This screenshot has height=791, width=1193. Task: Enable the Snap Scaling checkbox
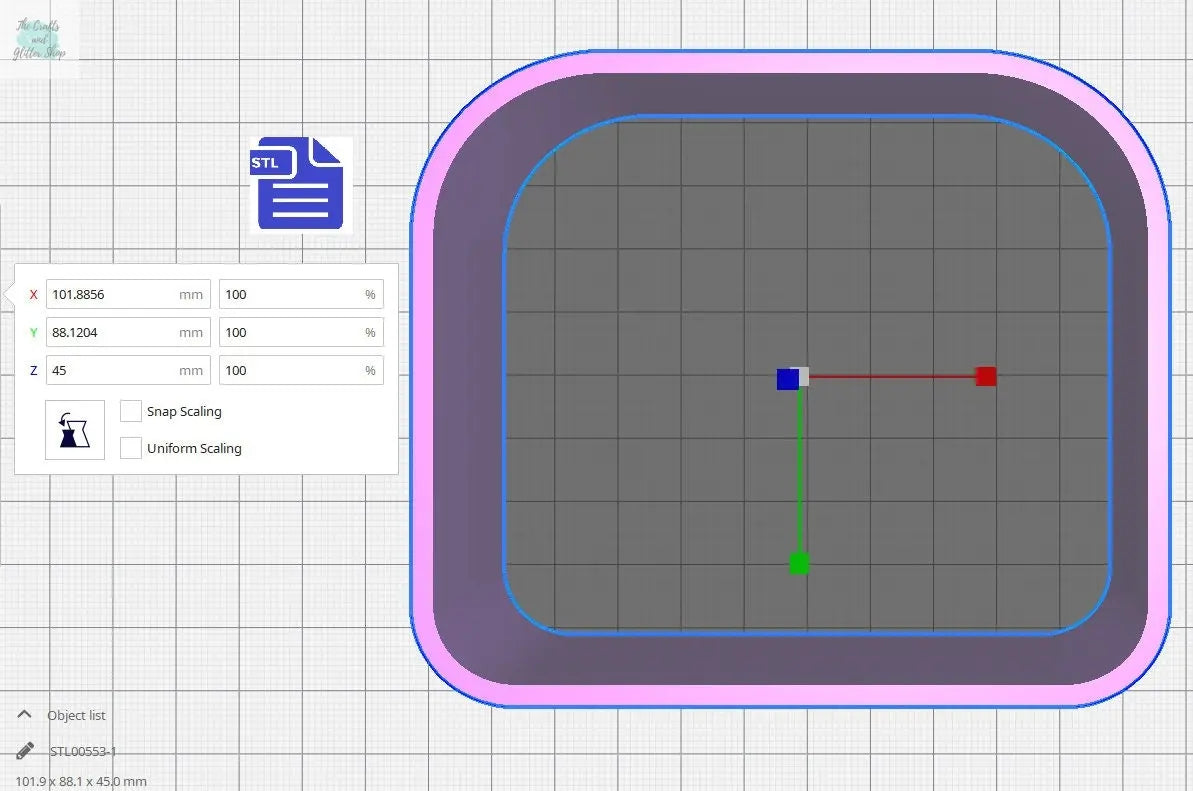131,411
